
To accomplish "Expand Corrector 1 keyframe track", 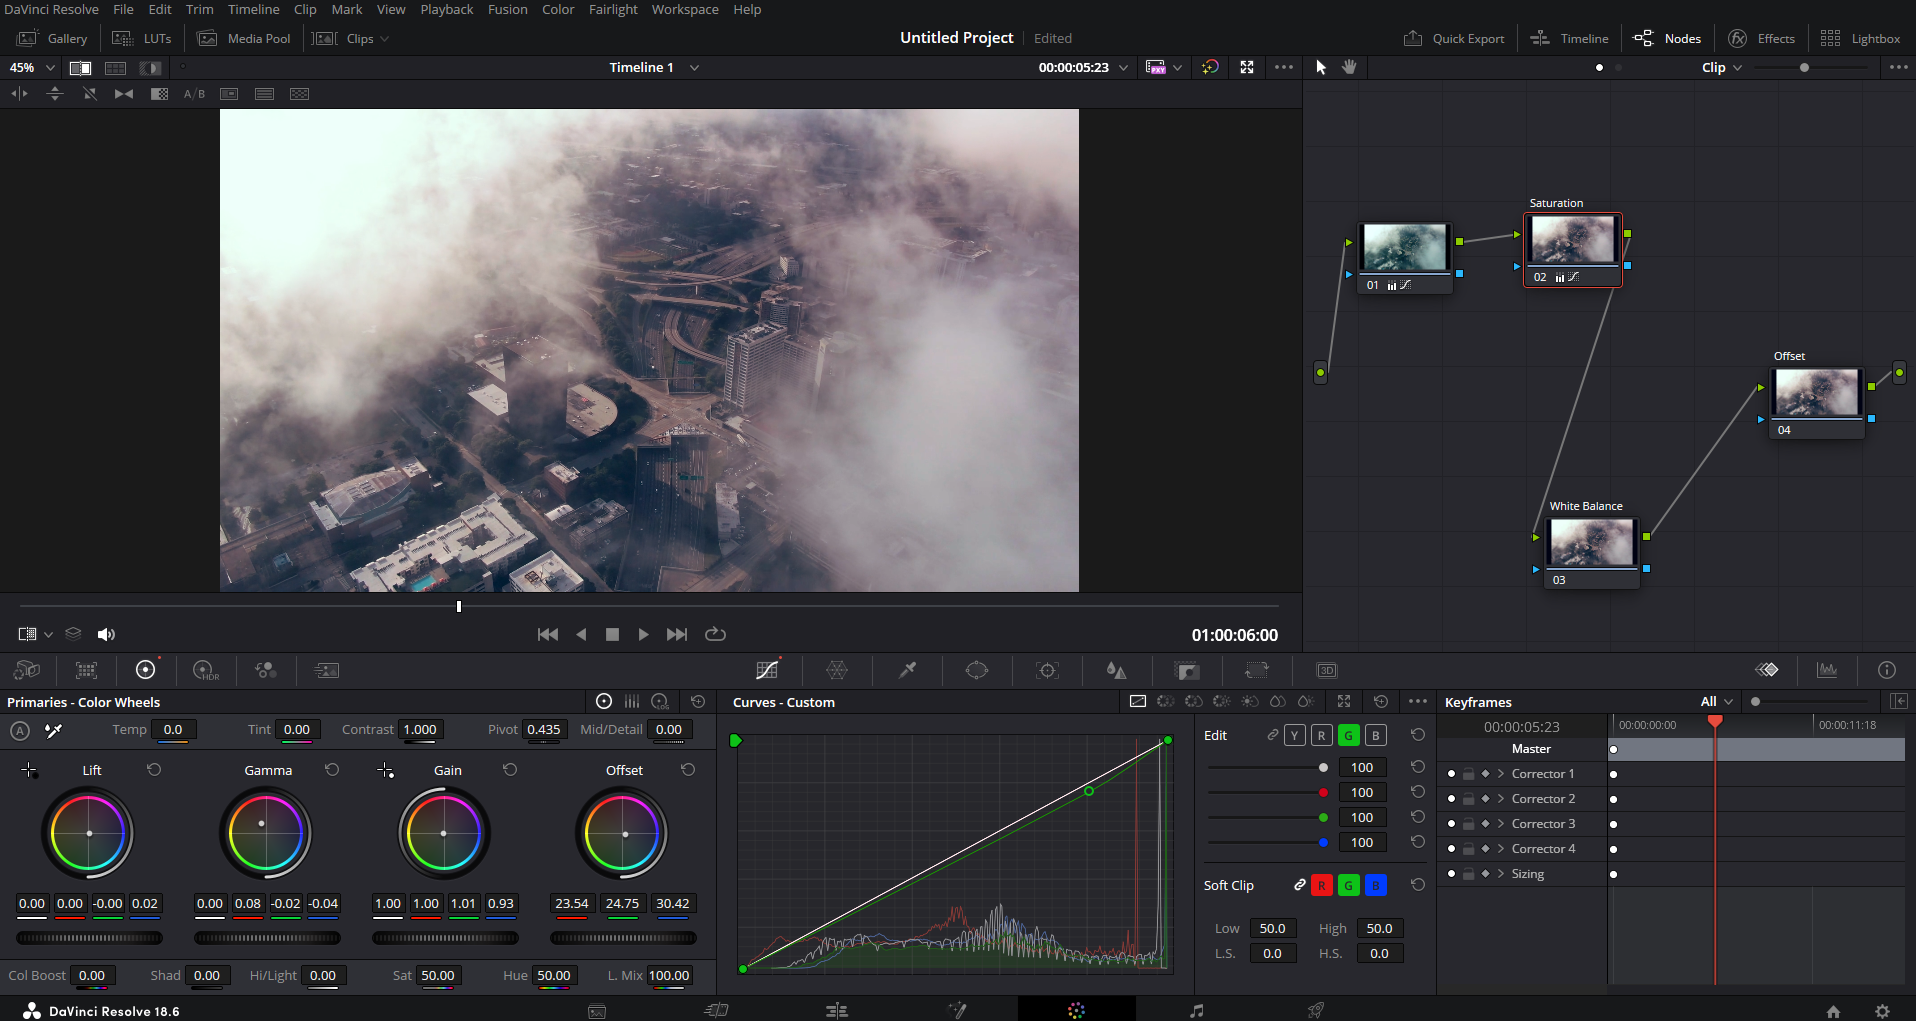I will (x=1501, y=774).
